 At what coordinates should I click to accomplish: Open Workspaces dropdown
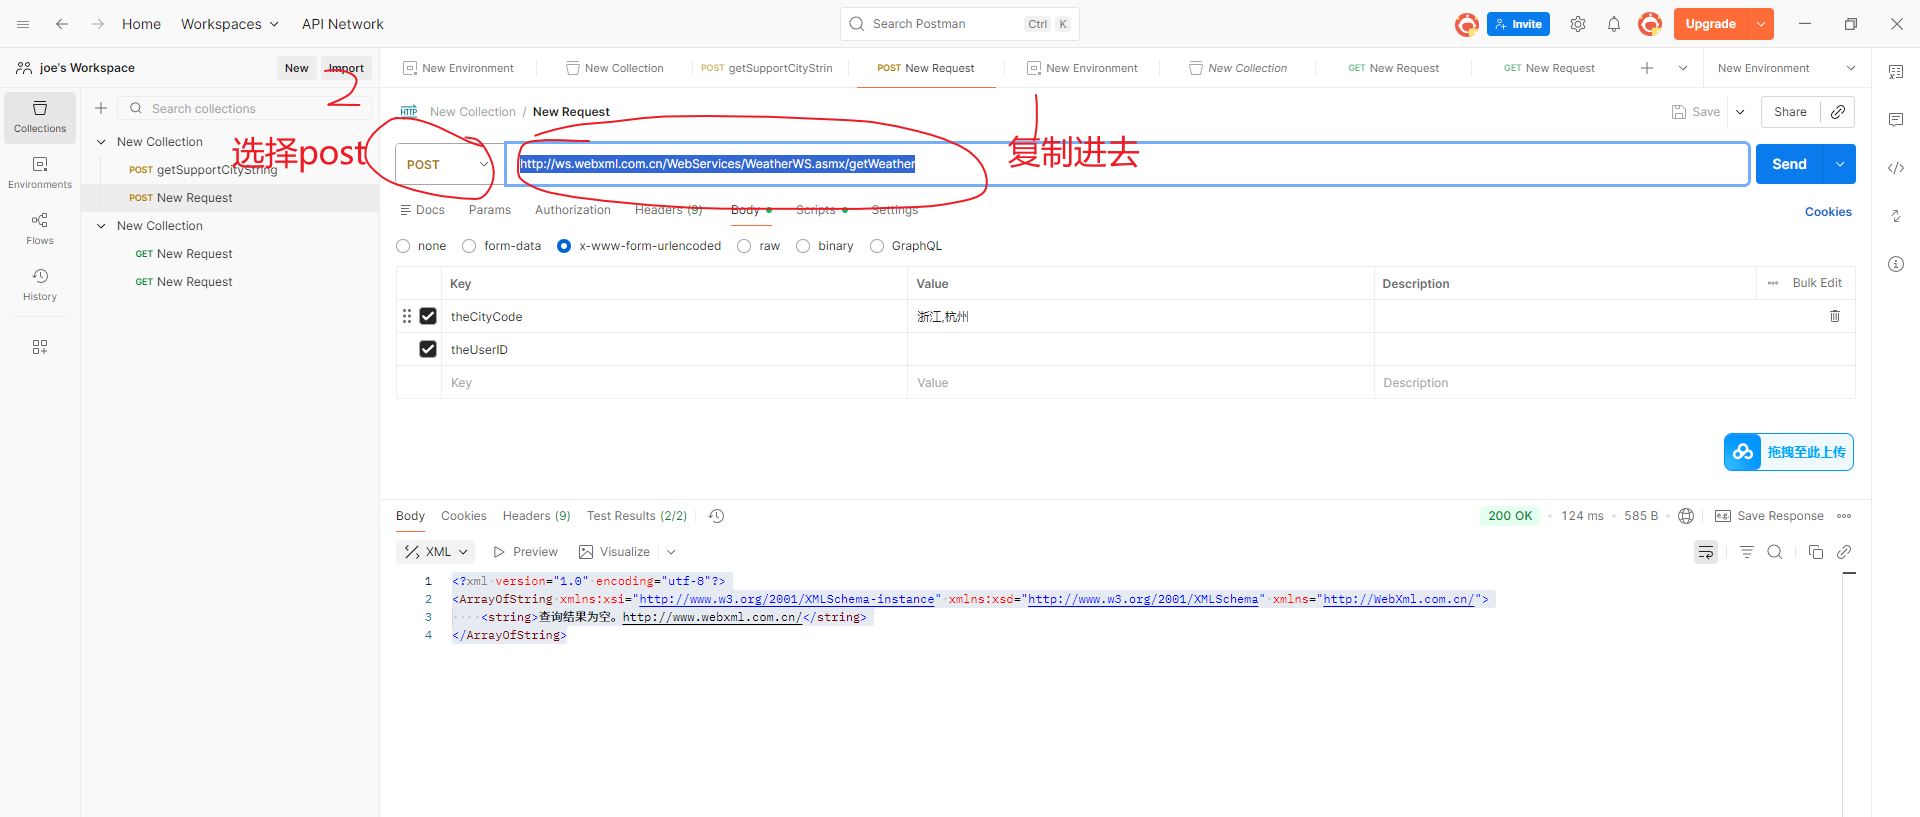pos(229,24)
